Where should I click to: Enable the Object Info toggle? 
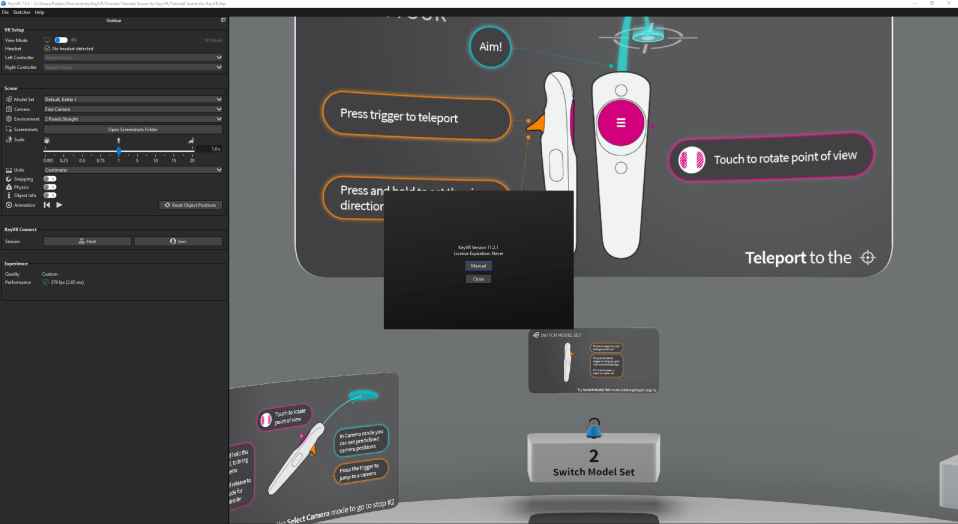(x=49, y=196)
